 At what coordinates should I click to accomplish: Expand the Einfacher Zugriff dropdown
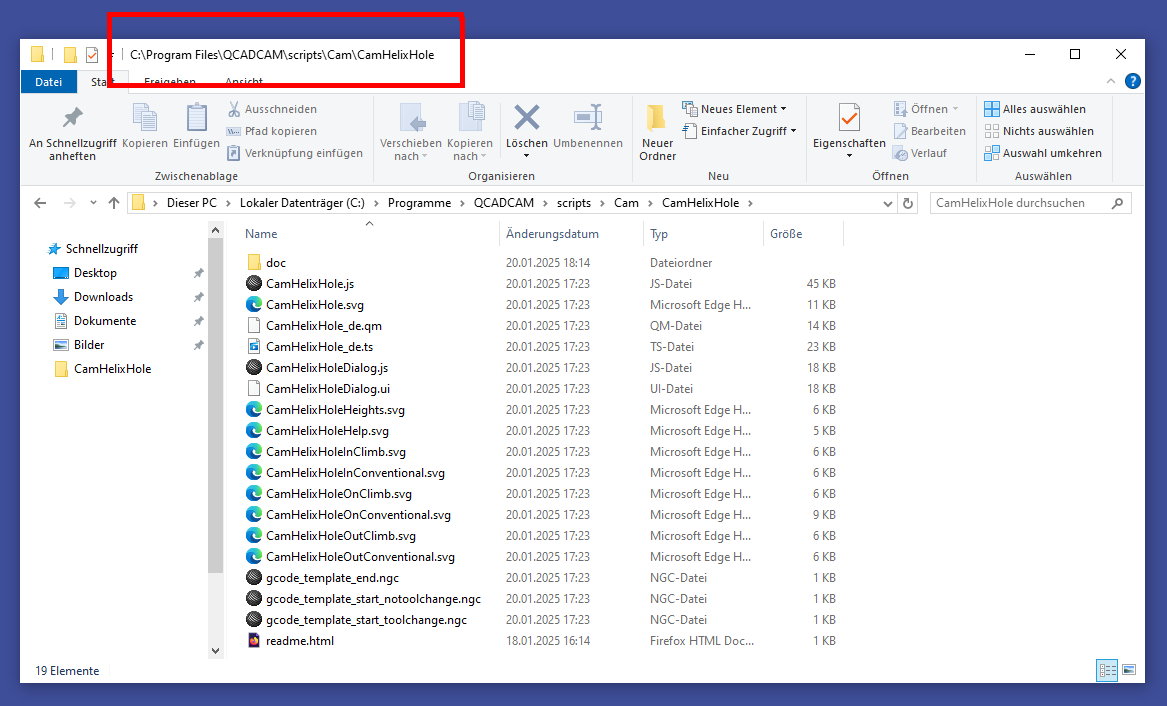(739, 131)
